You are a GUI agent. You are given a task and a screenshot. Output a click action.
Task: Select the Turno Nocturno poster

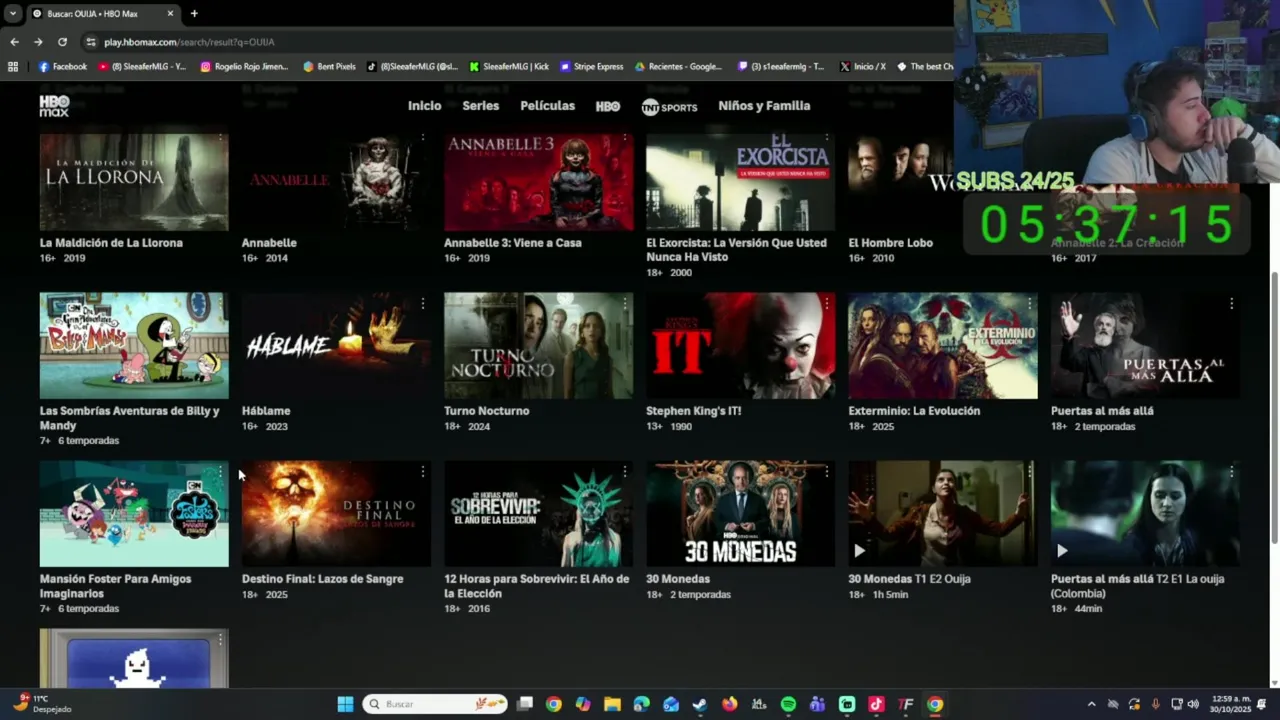coord(538,346)
